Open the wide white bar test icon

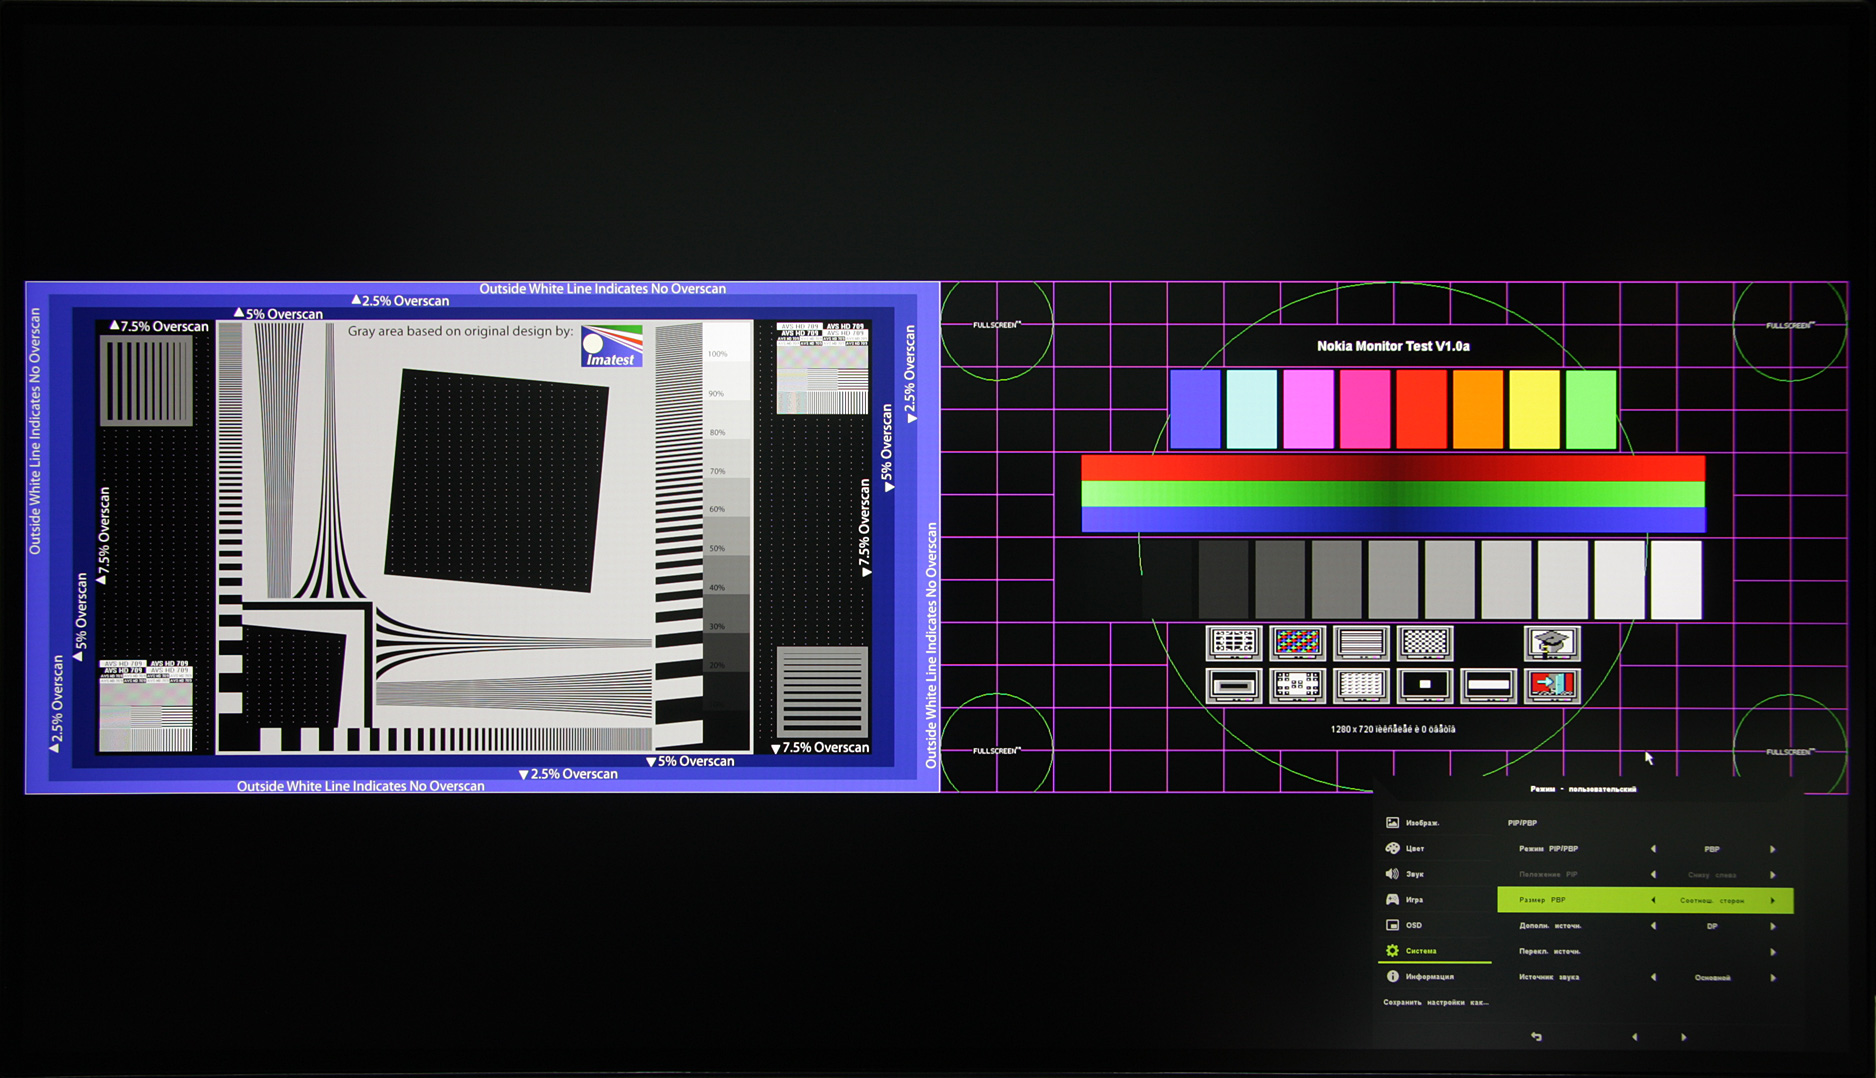pyautogui.click(x=1488, y=686)
